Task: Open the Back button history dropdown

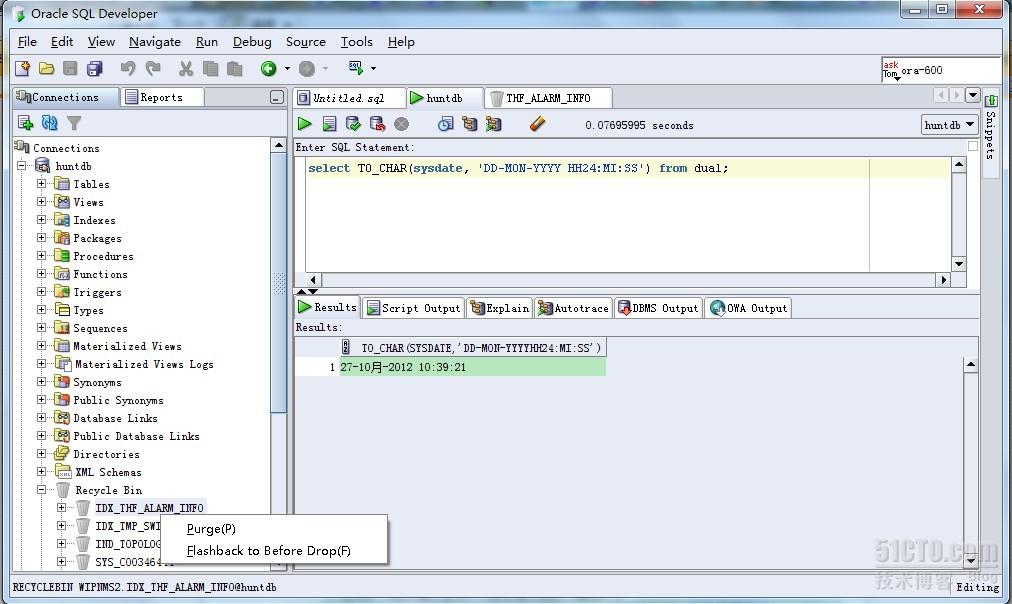Action: coord(287,68)
